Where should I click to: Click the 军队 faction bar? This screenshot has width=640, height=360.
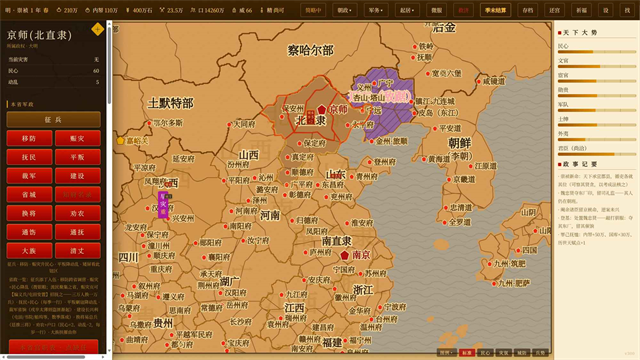tap(597, 111)
